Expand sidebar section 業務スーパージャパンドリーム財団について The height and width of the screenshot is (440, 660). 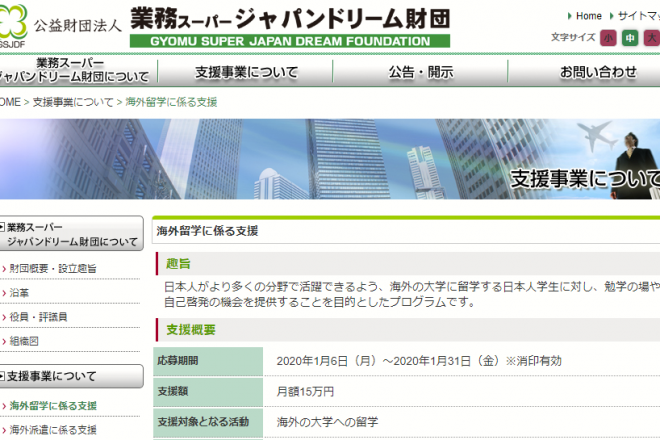pos(70,235)
